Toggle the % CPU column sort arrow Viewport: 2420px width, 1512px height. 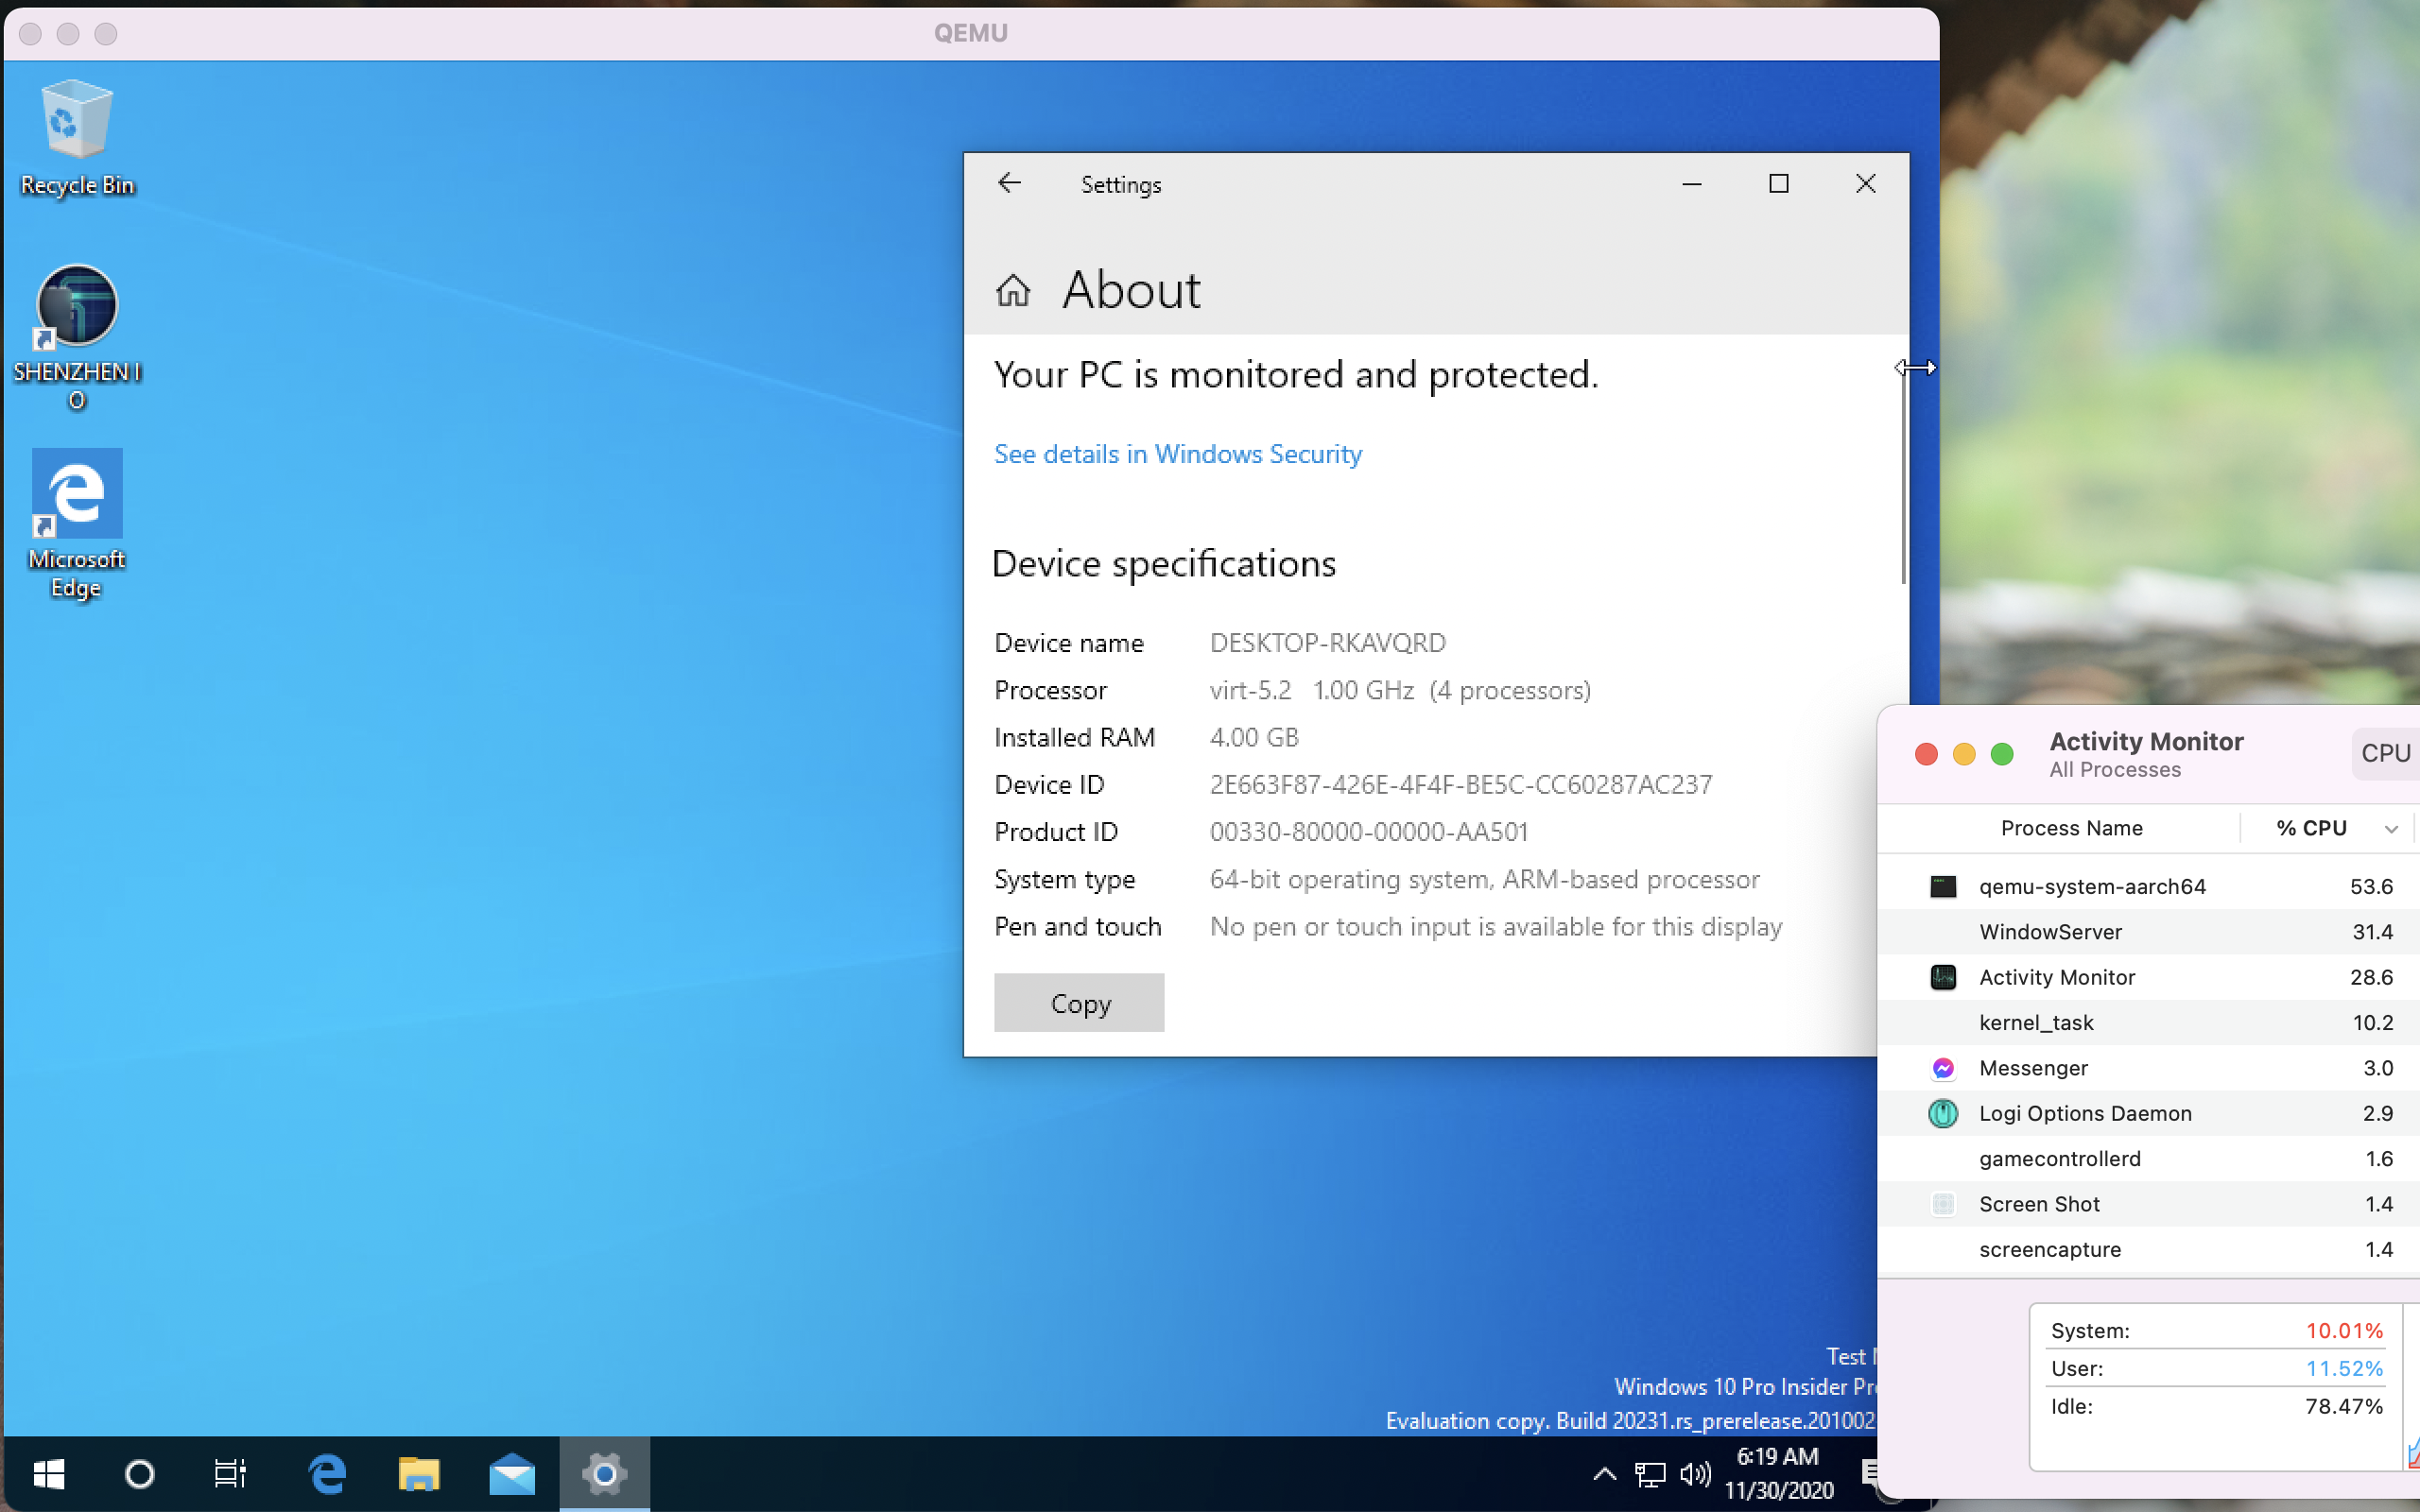[x=2390, y=828]
